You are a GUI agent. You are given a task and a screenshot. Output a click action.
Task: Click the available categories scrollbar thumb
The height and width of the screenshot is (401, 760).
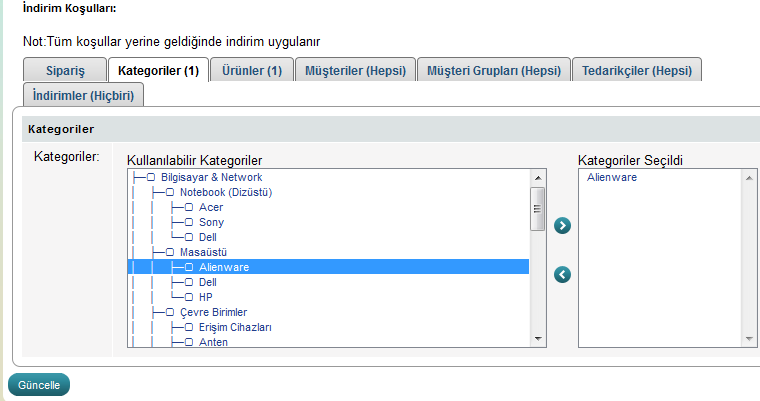tap(537, 209)
